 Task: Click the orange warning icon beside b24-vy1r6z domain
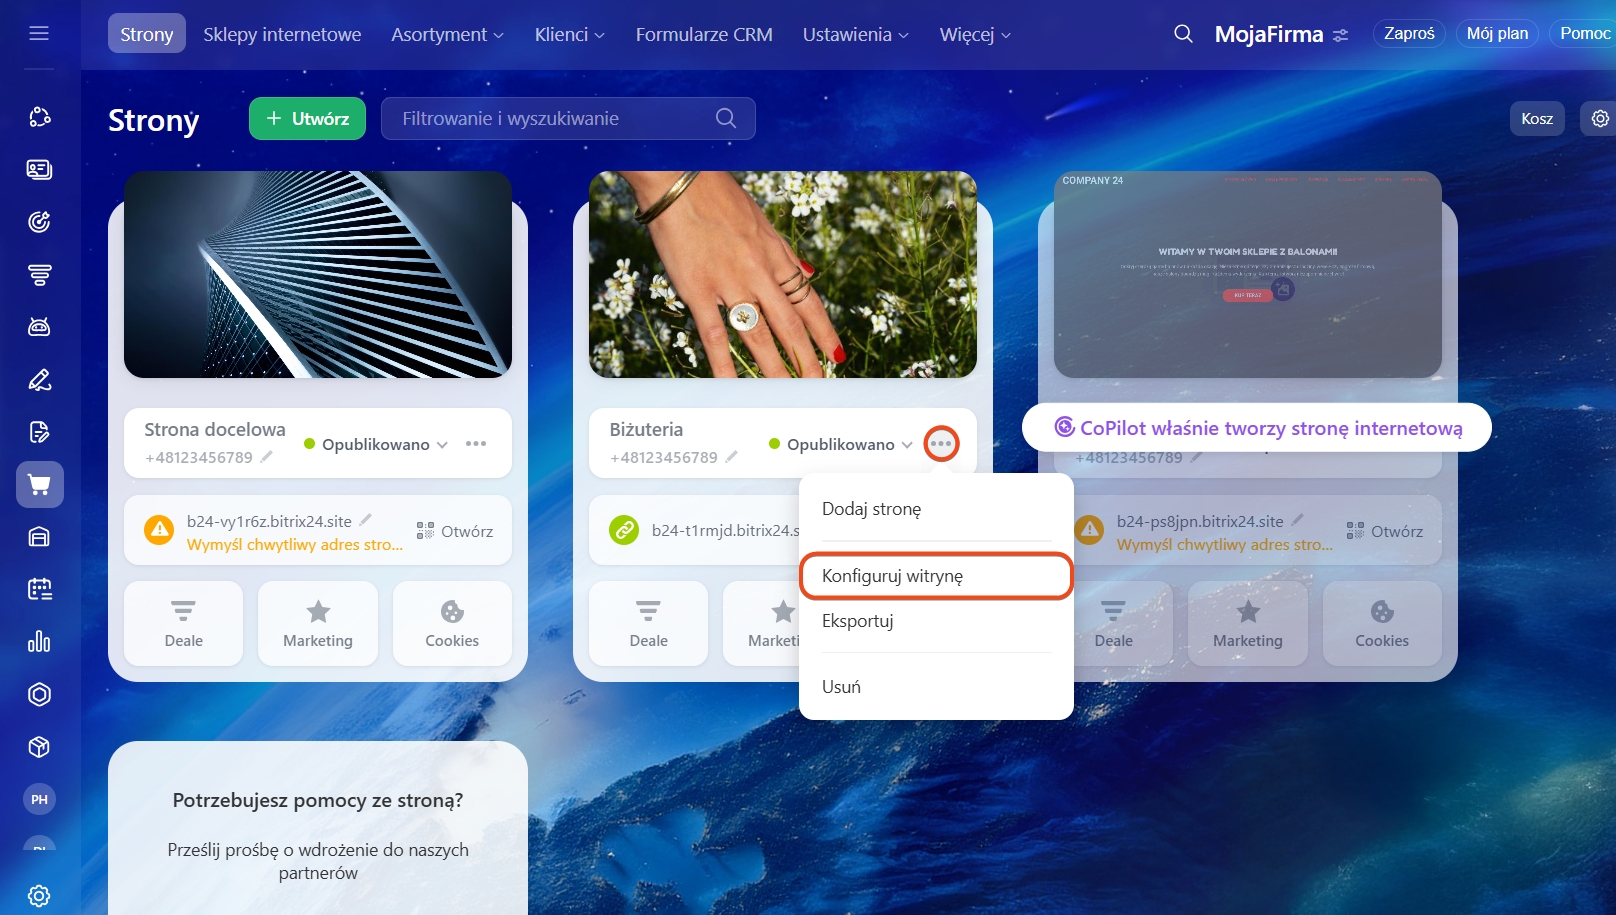(x=159, y=530)
